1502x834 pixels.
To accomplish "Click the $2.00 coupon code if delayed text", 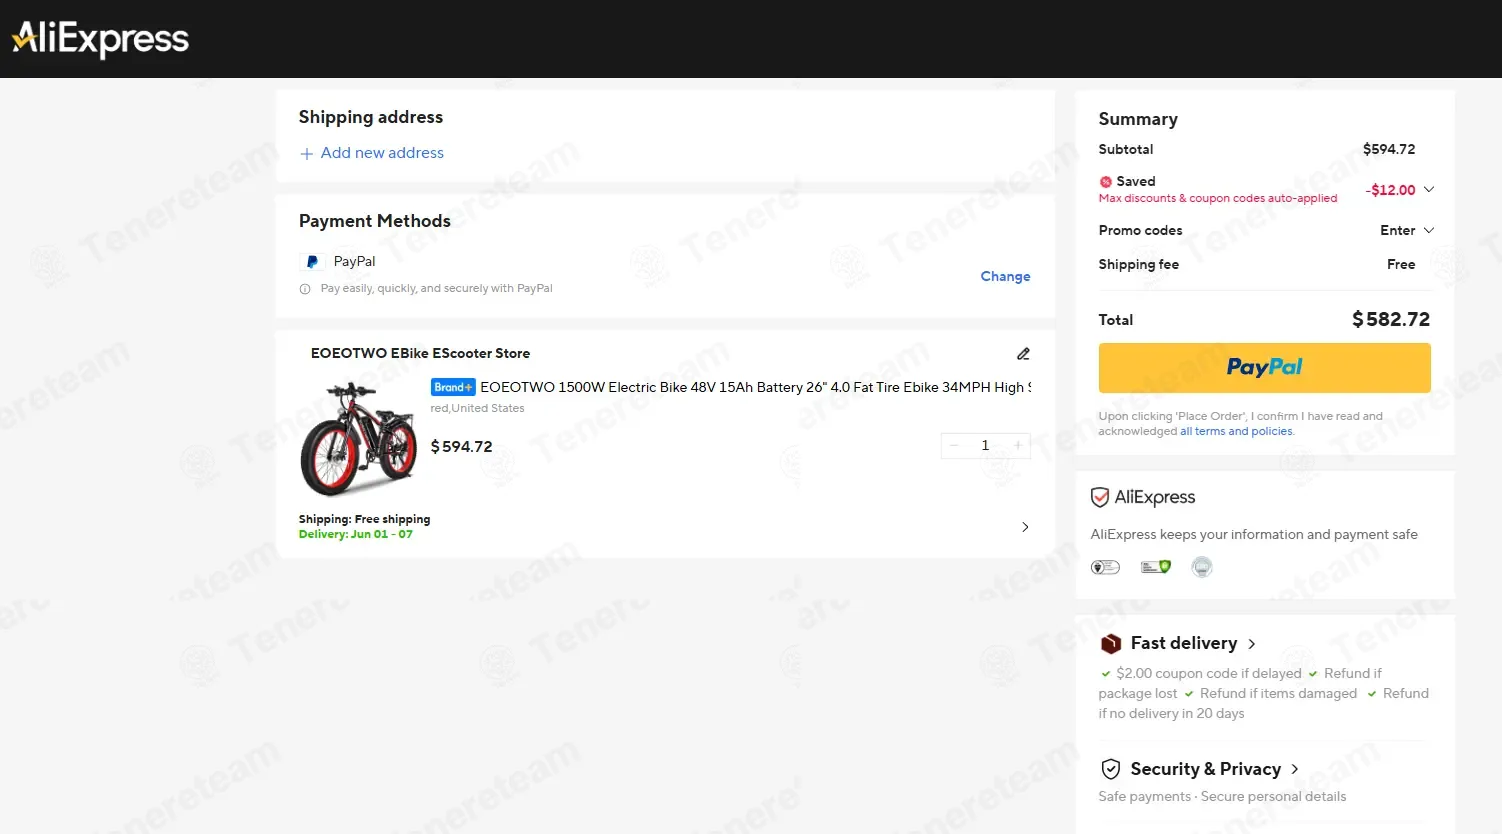I will (x=1208, y=674).
